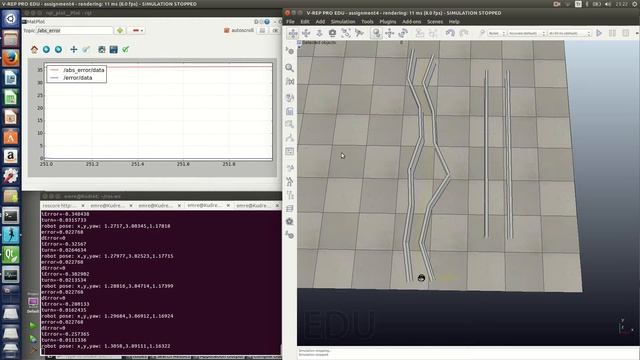Open Firefox from the Ubuntu launcher
The image size is (640, 360).
(x=11, y=58)
